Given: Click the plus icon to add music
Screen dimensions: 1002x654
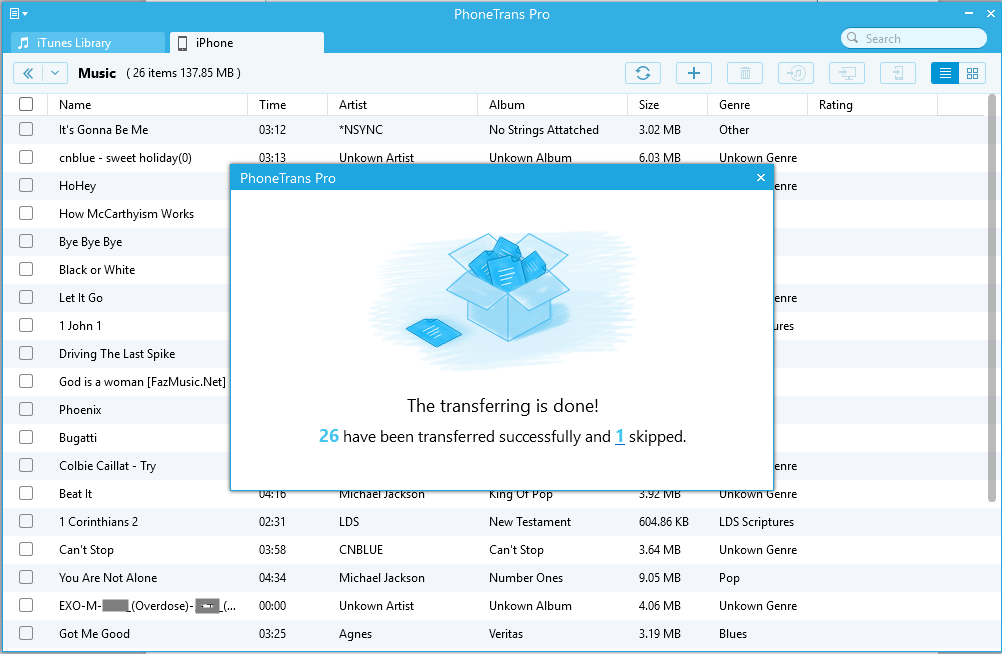Looking at the screenshot, I should 694,73.
